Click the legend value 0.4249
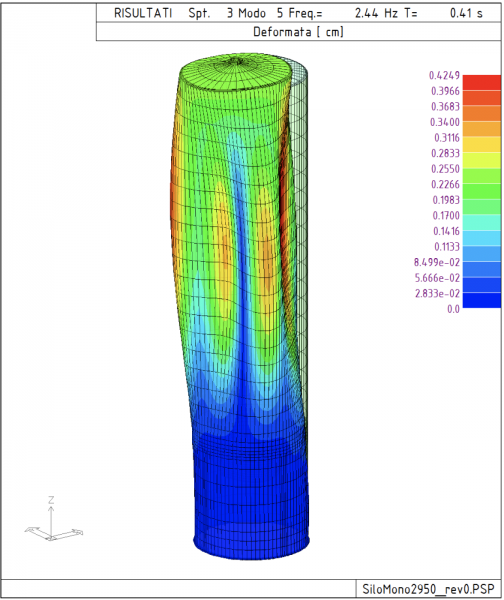The image size is (504, 600). pos(444,75)
